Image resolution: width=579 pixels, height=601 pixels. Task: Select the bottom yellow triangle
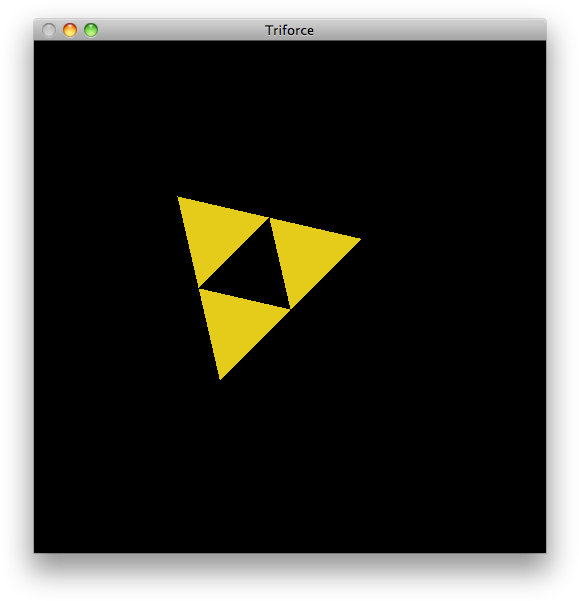(236, 326)
